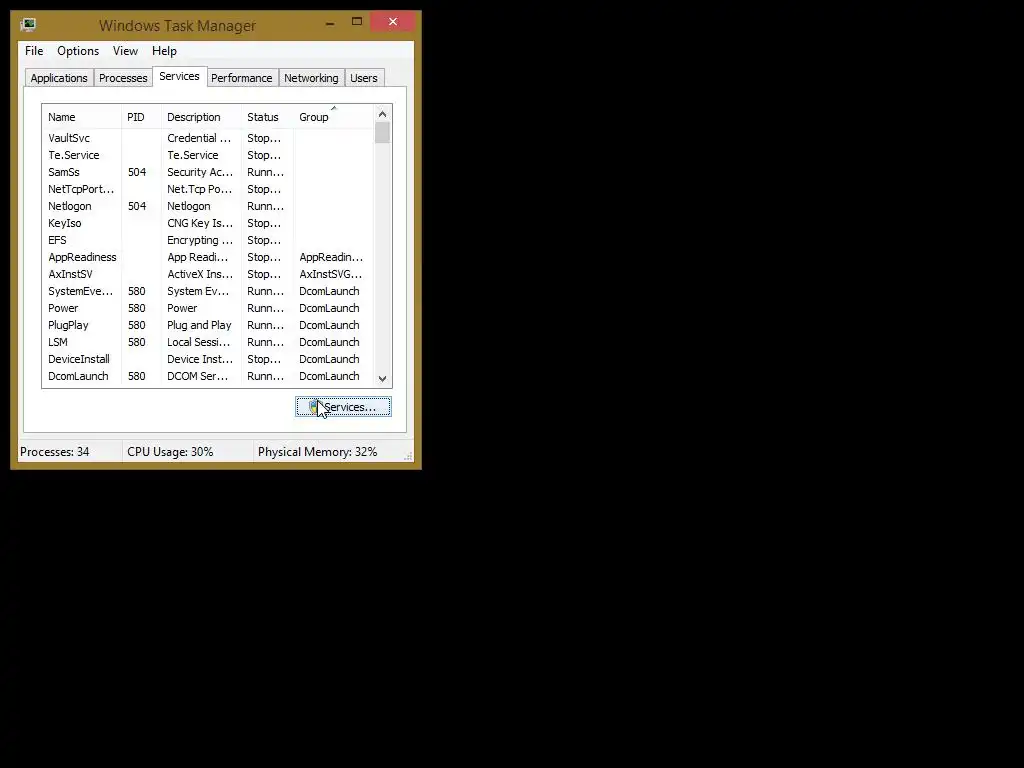Click the Net.Tcp Po... description cell
1024x768 pixels.
[x=200, y=189]
